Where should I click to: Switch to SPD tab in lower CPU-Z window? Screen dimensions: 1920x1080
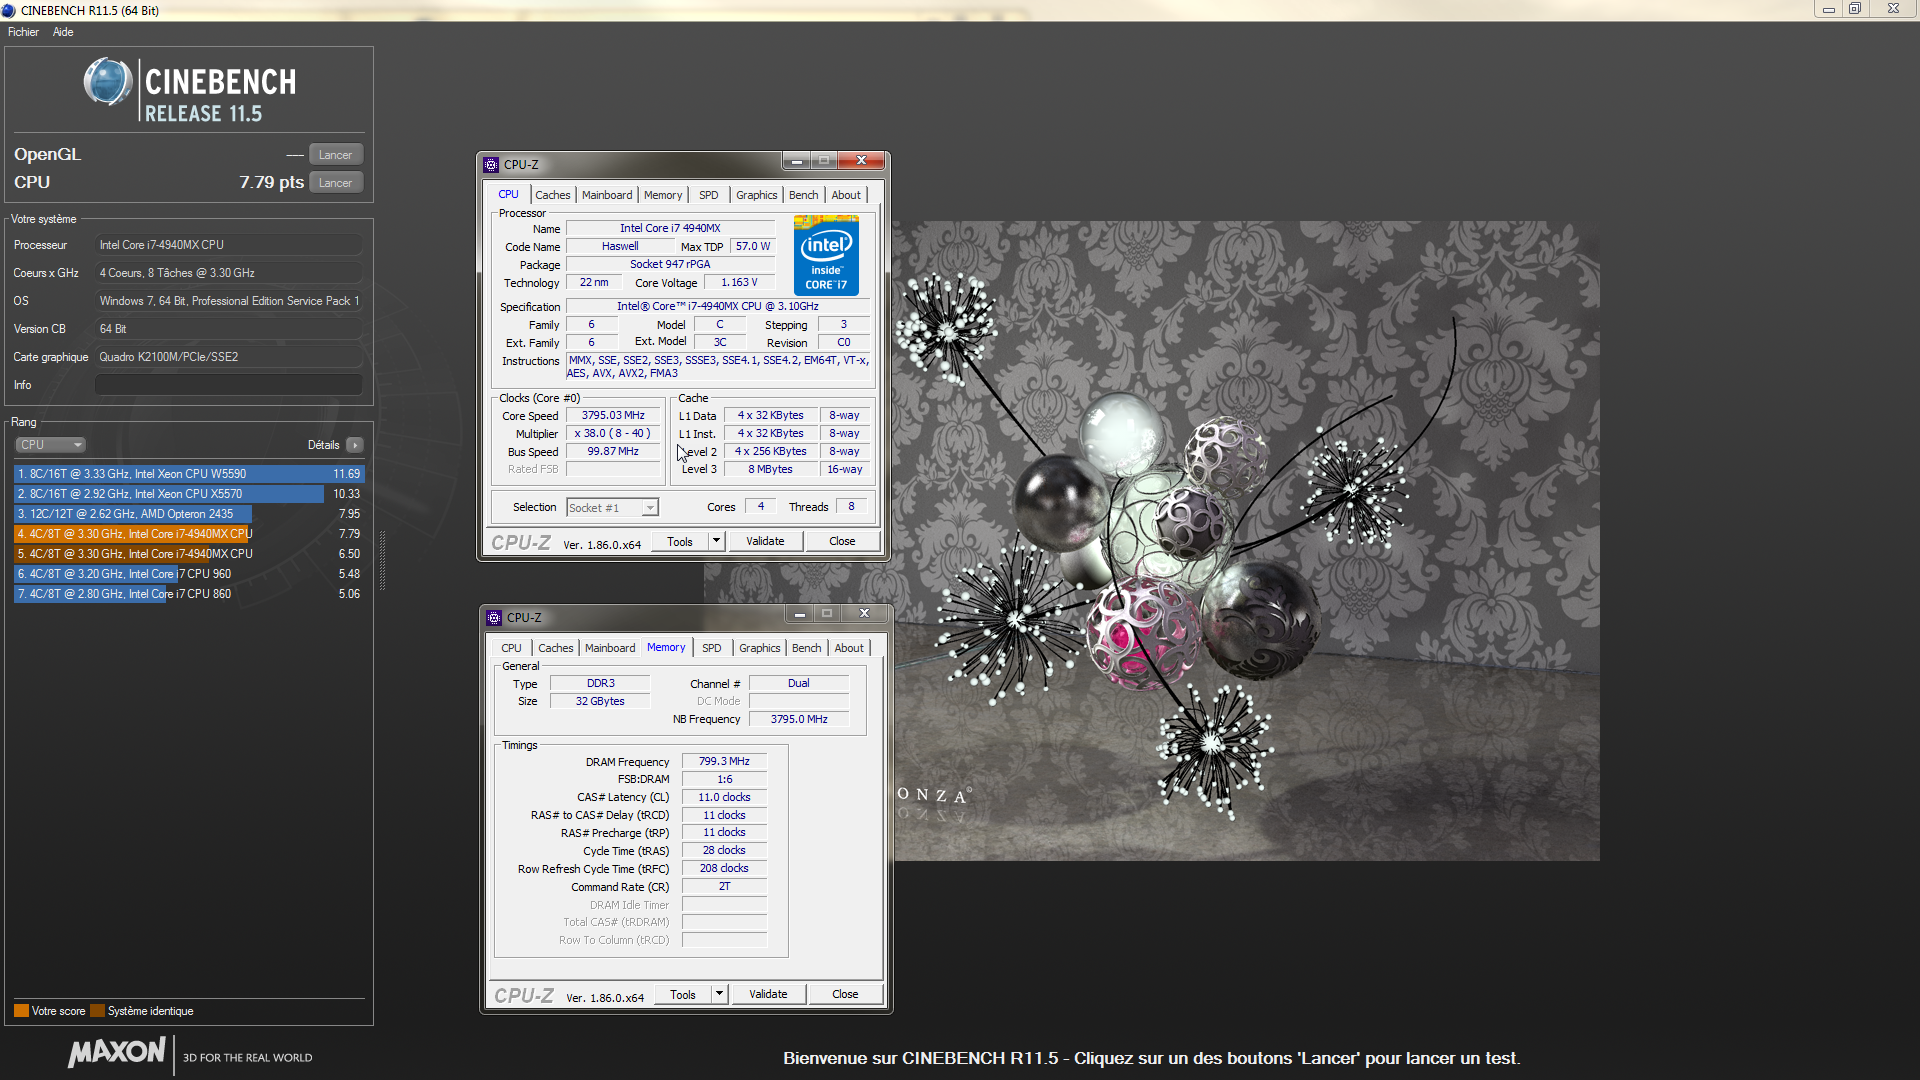pyautogui.click(x=712, y=648)
